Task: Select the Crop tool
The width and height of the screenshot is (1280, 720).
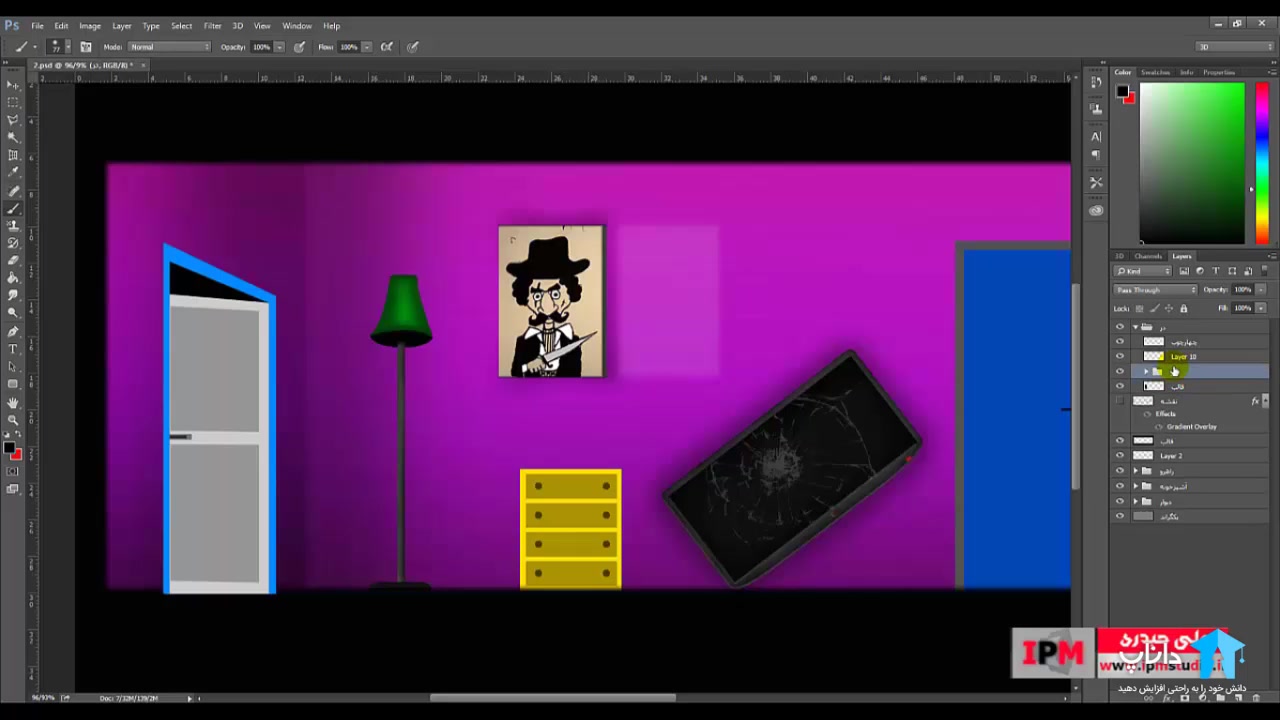Action: [13, 155]
